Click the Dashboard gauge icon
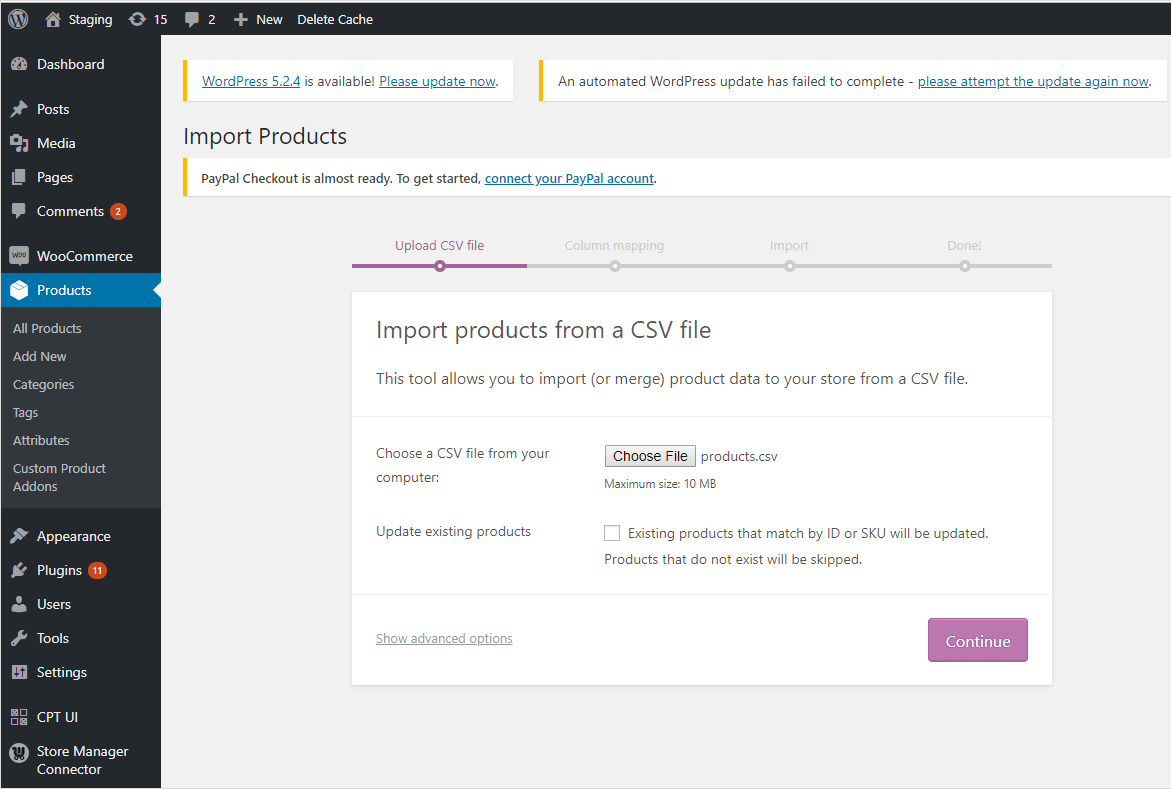Viewport: 1171px width, 789px height. [x=19, y=64]
